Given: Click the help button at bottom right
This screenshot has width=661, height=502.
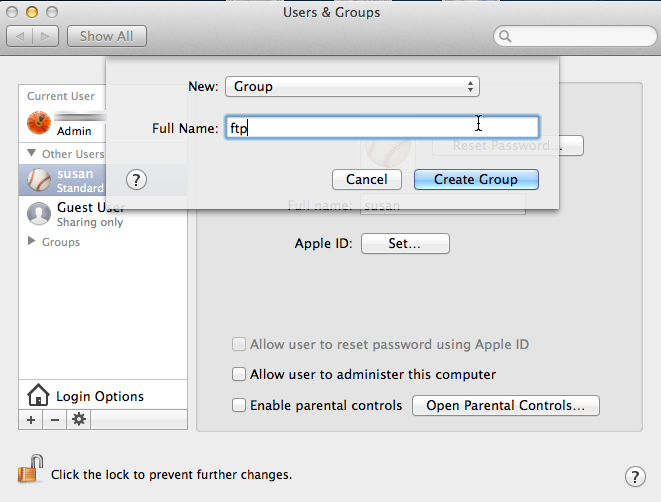Looking at the screenshot, I should pyautogui.click(x=634, y=476).
